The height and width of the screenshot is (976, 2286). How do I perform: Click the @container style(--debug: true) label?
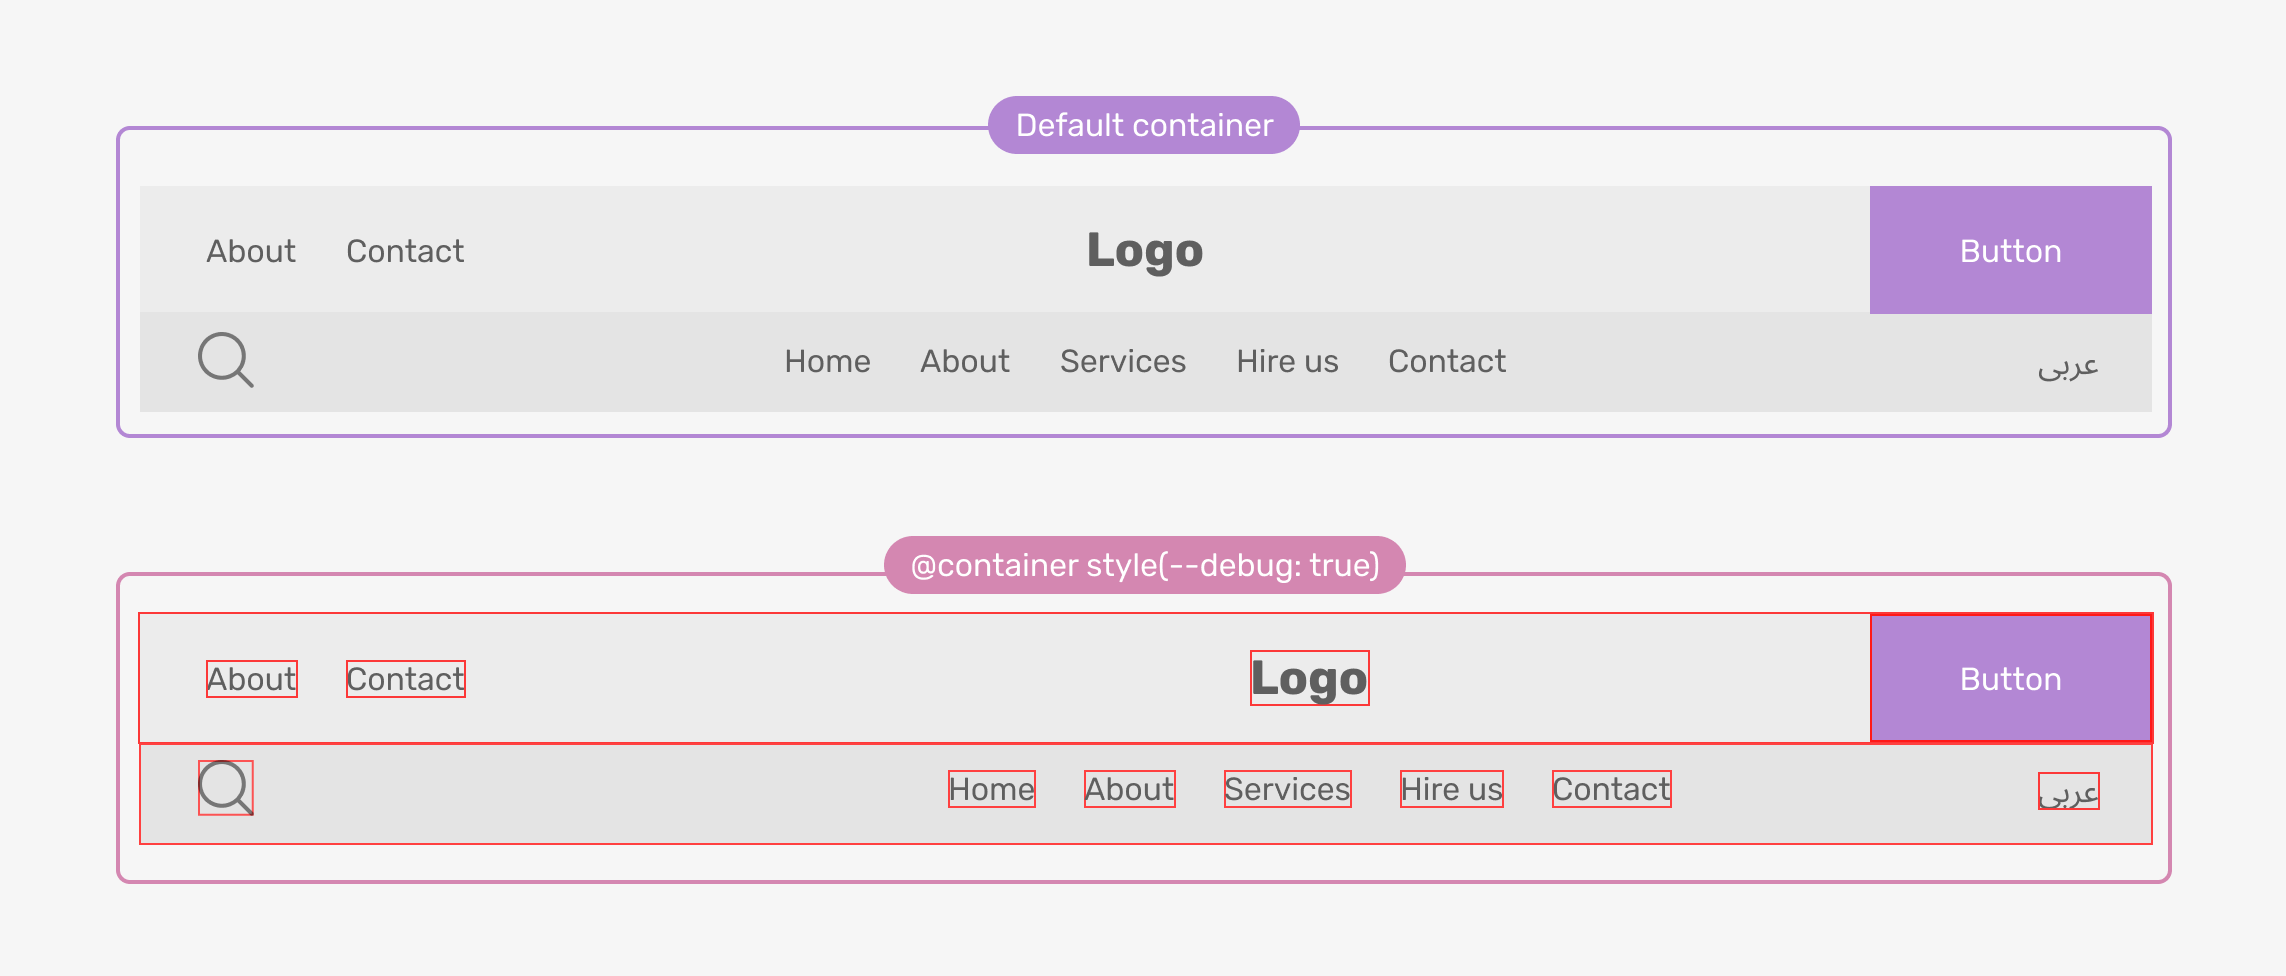pos(1144,565)
